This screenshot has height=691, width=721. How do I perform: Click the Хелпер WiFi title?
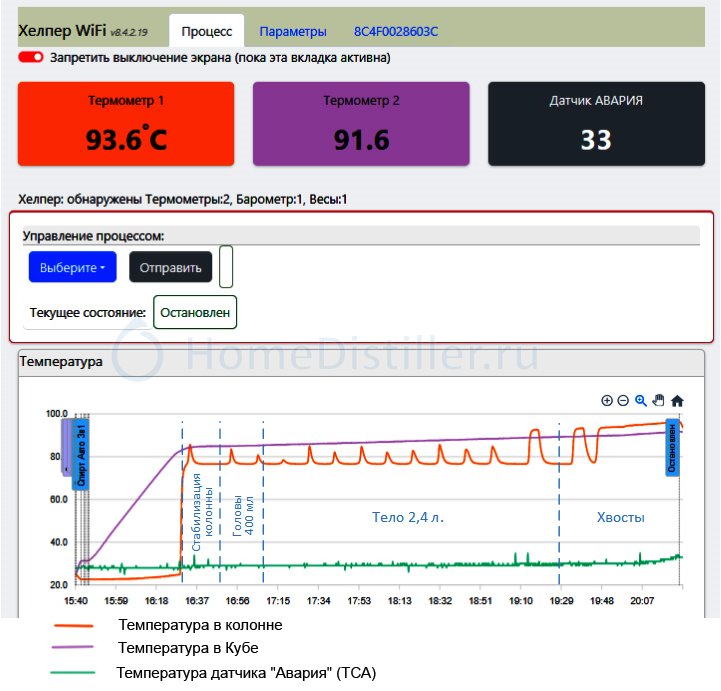tap(62, 31)
